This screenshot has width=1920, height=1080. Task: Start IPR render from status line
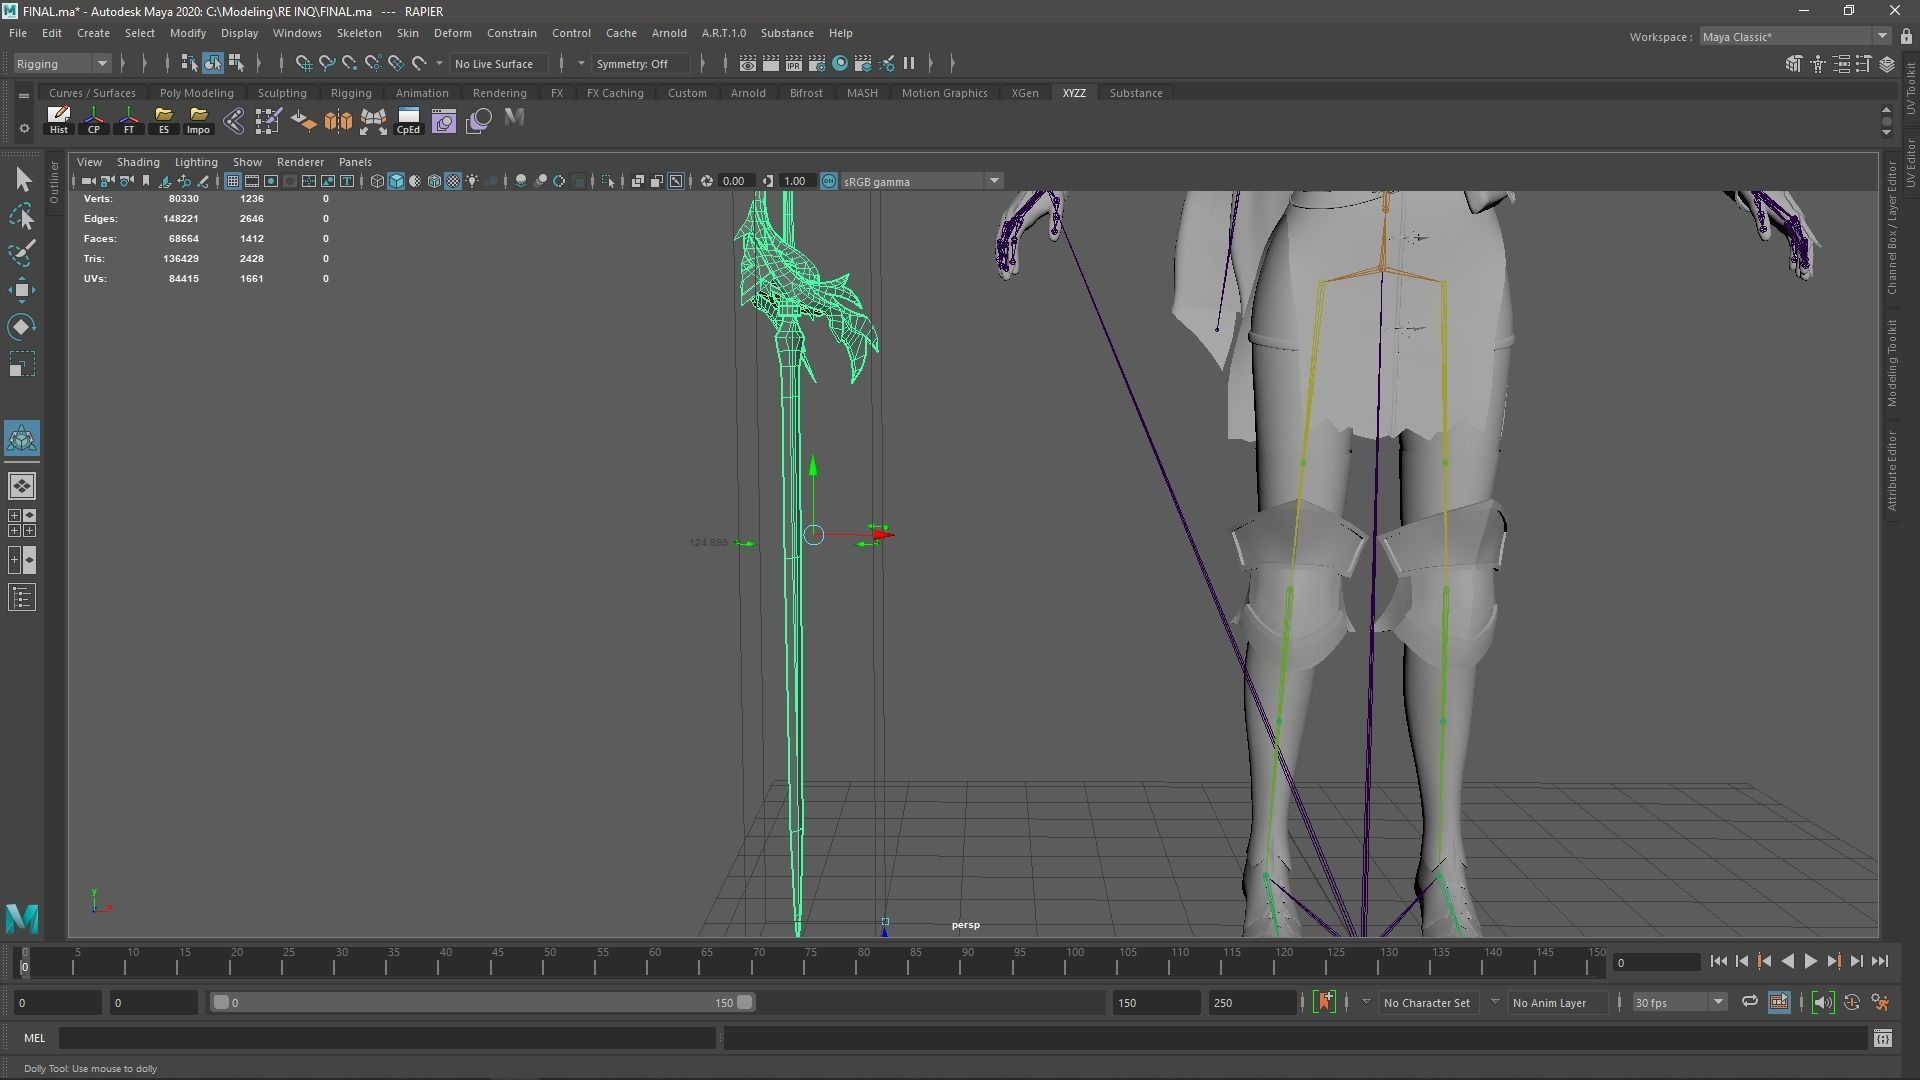794,64
